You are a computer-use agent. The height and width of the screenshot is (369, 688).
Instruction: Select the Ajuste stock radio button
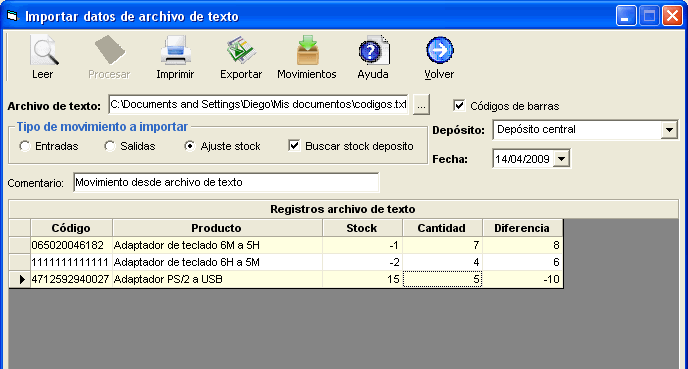click(190, 146)
